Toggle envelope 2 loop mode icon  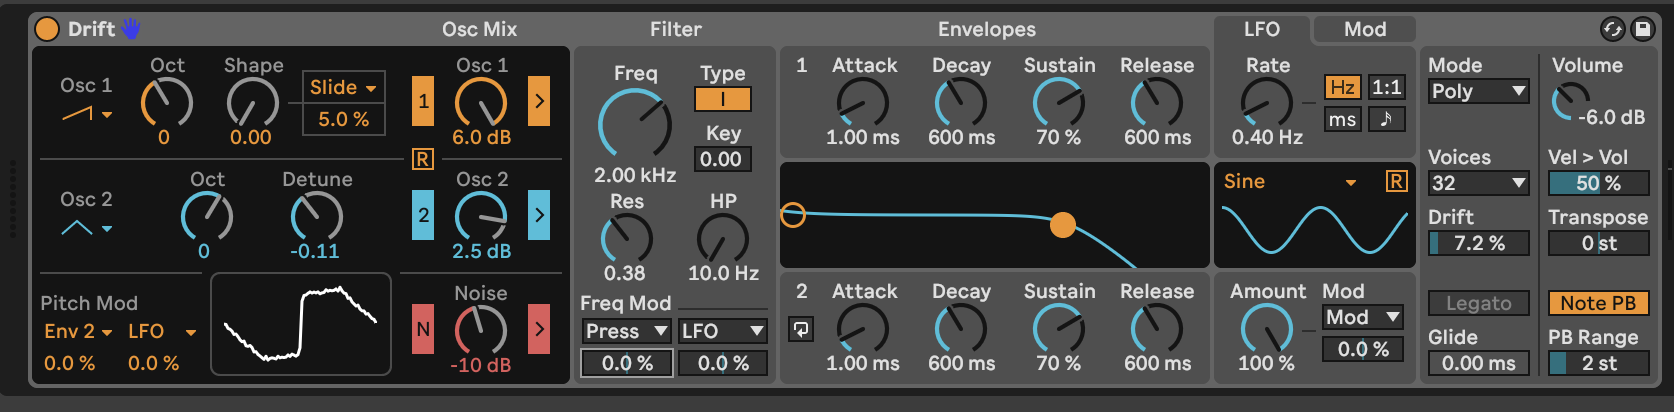click(801, 329)
